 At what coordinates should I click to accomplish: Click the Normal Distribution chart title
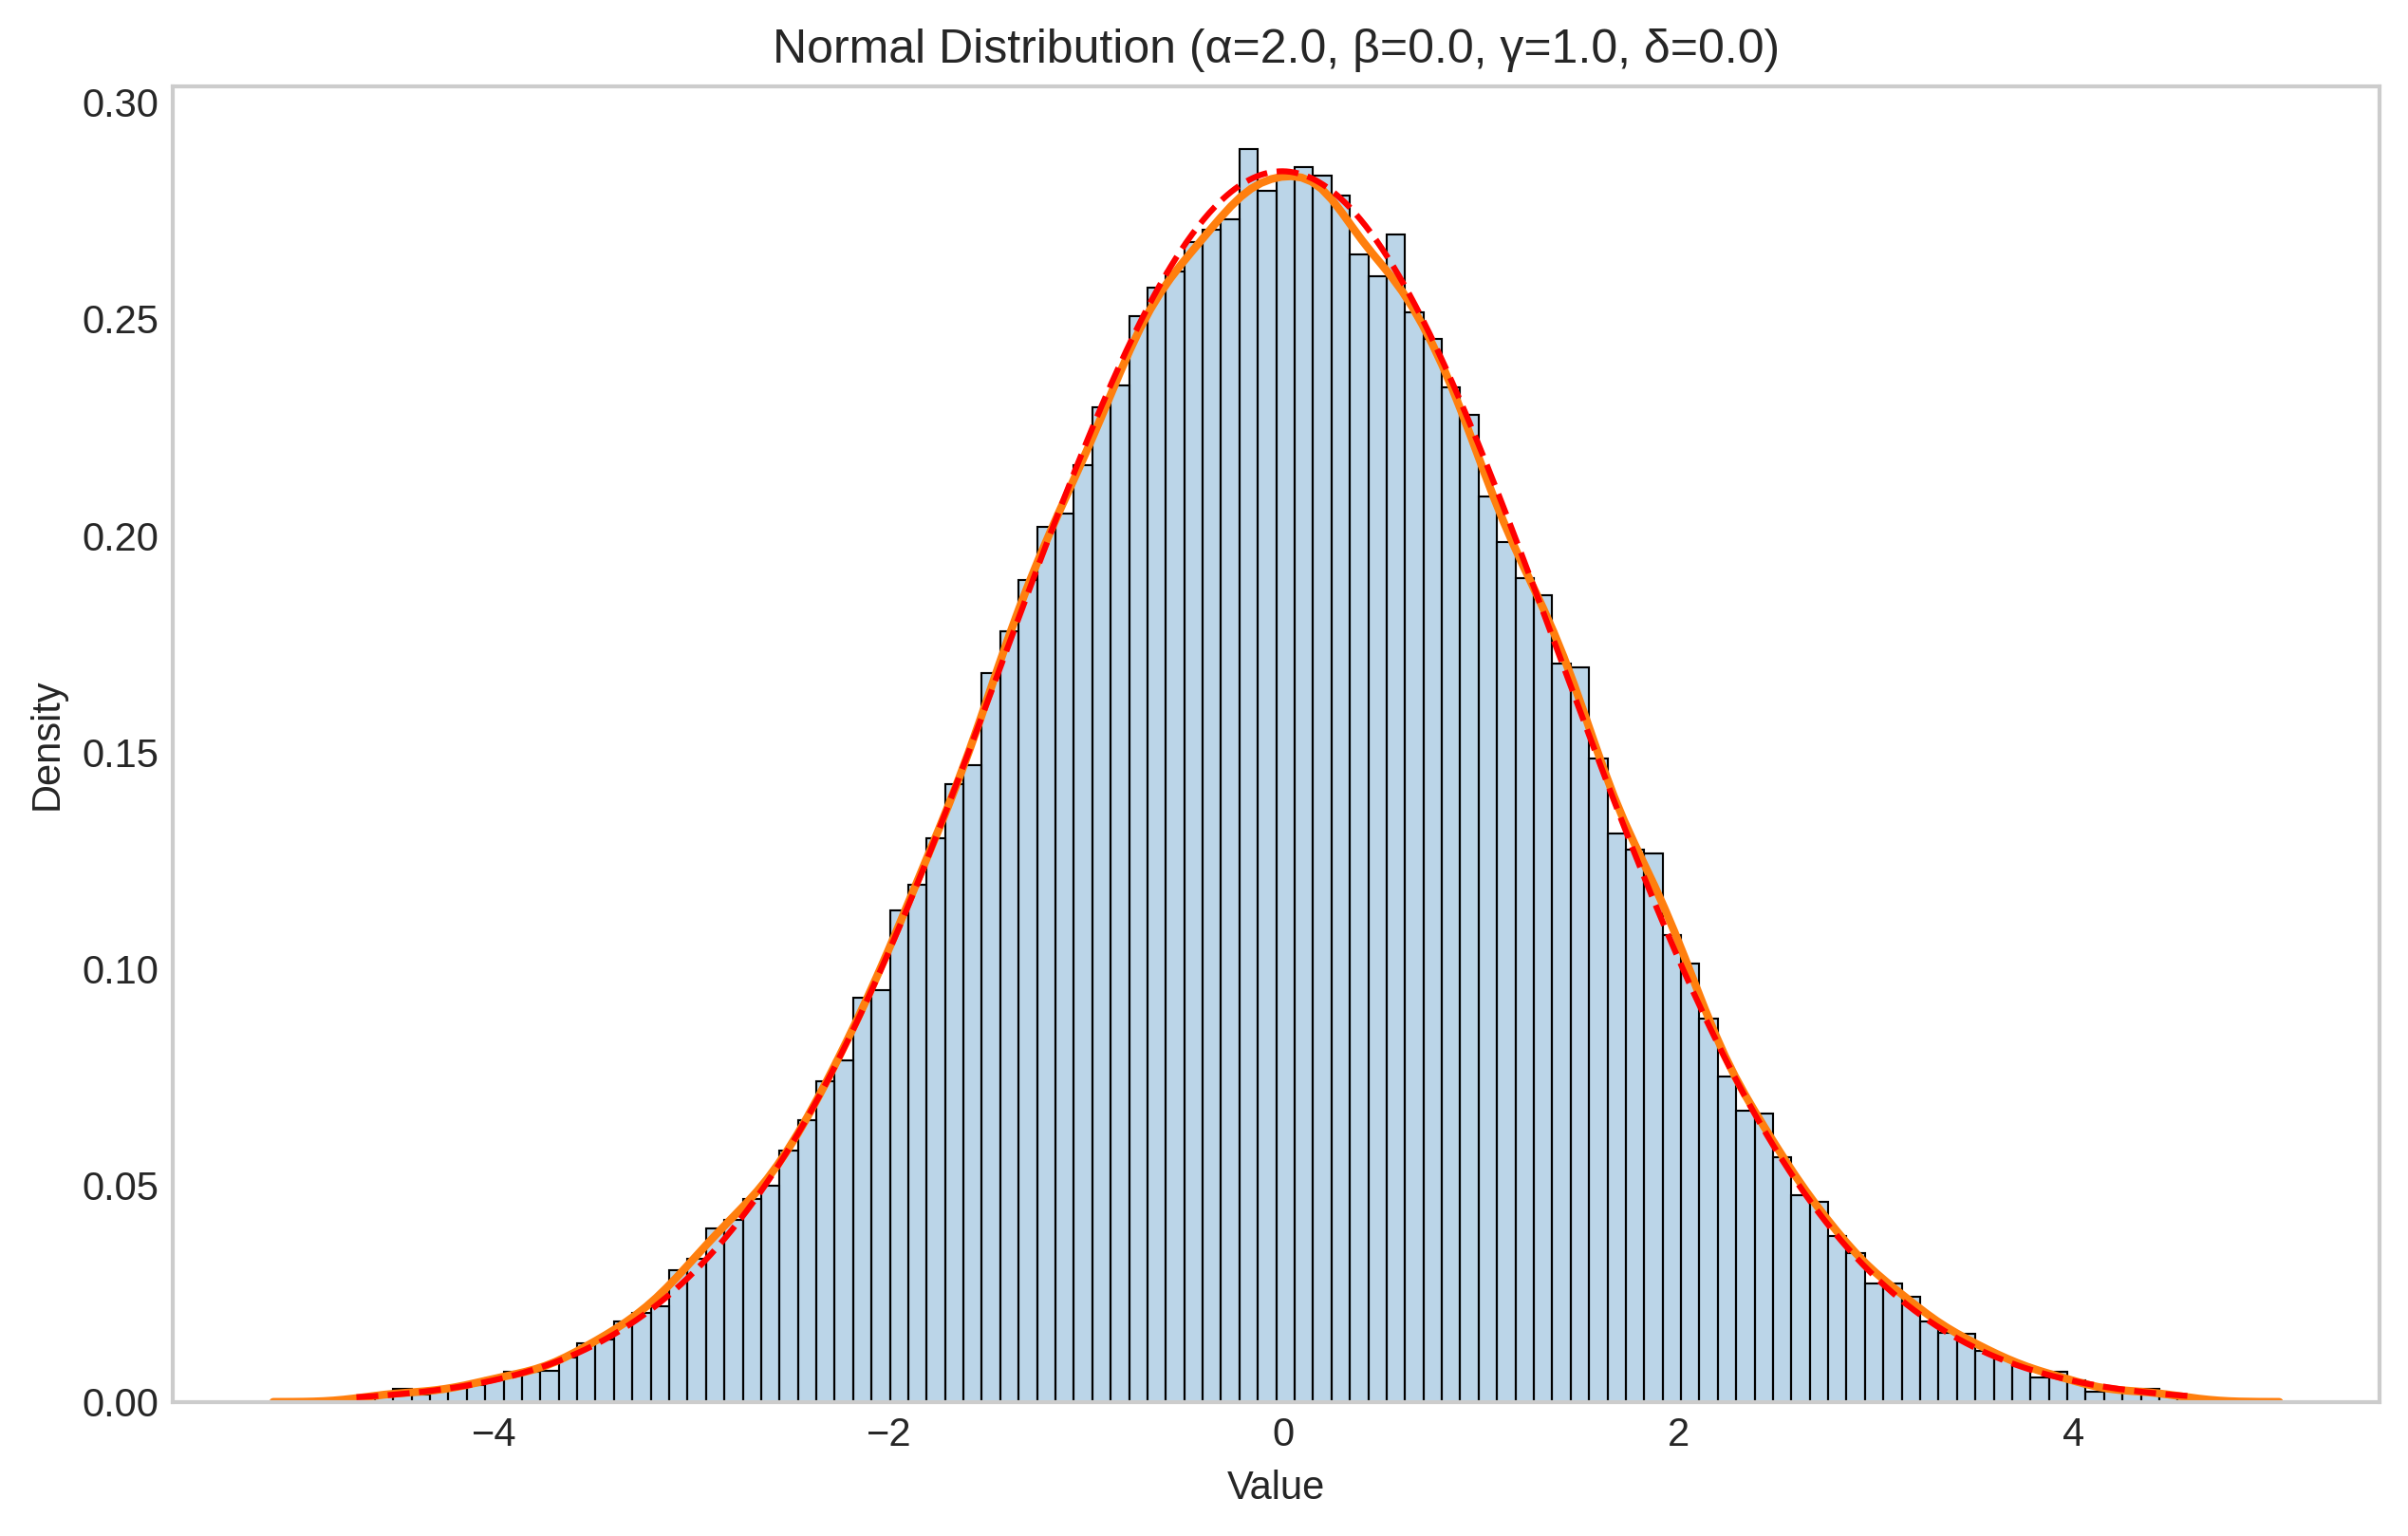[x=975, y=48]
